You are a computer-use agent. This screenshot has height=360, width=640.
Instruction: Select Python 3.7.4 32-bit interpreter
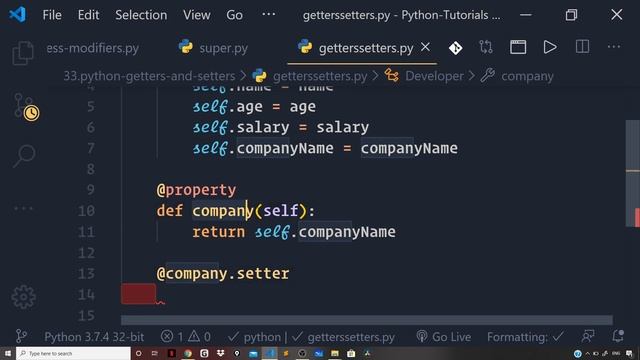(x=94, y=337)
